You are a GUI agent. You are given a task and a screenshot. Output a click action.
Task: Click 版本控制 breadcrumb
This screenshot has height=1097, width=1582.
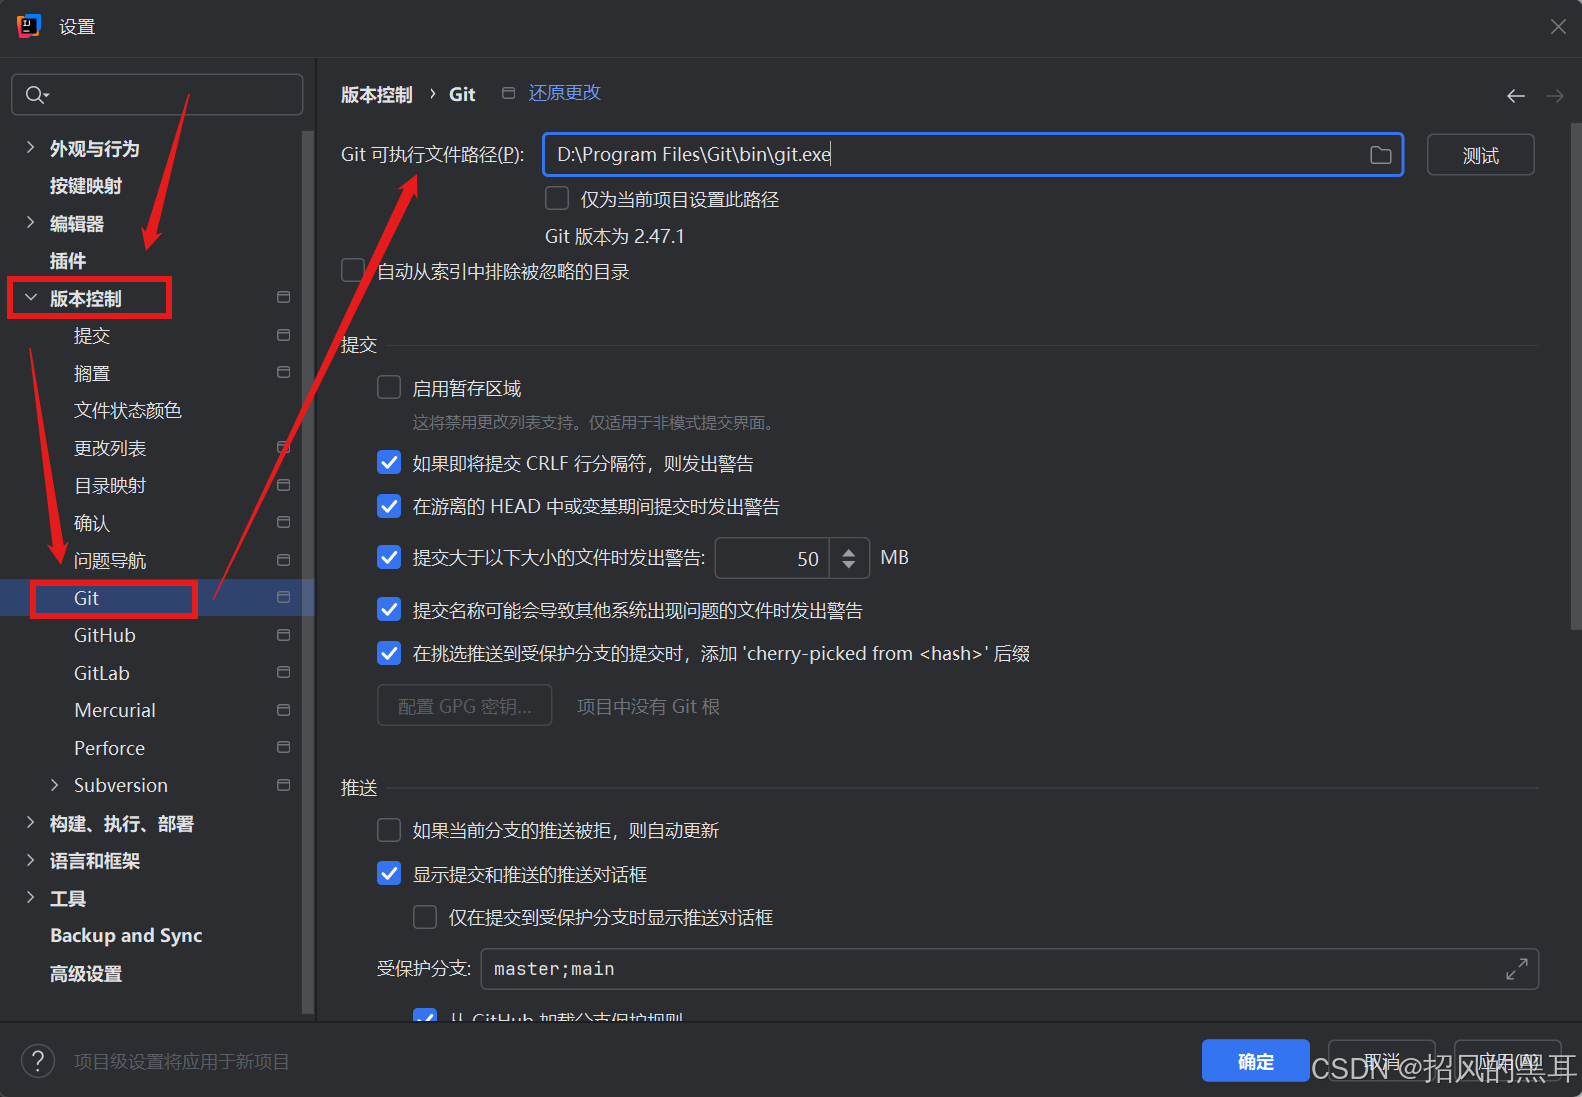coord(377,94)
